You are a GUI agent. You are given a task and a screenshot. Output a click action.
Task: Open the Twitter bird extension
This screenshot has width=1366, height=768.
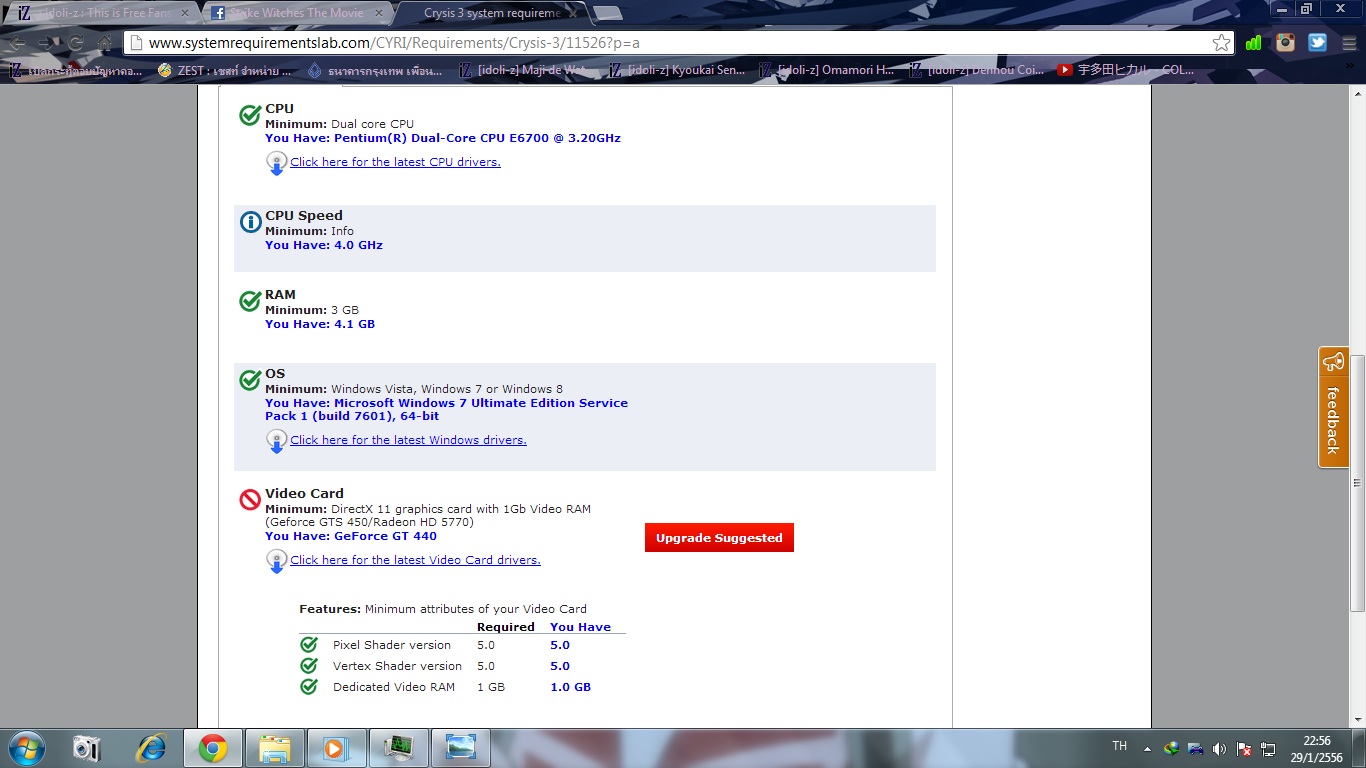point(1317,43)
